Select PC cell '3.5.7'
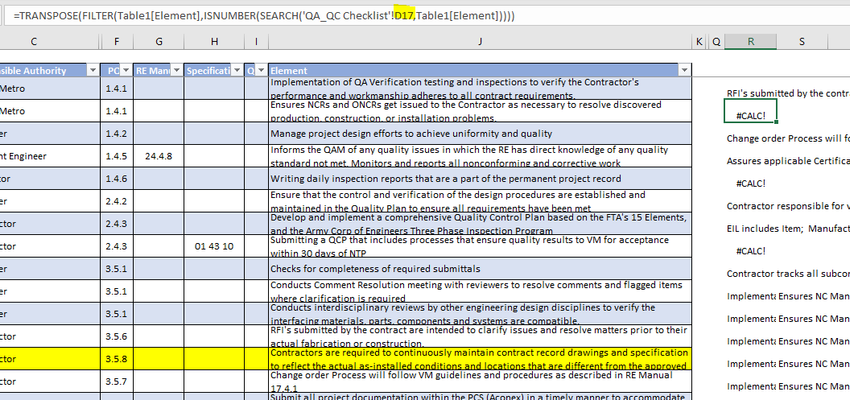This screenshot has height=400, width=850. 117,382
